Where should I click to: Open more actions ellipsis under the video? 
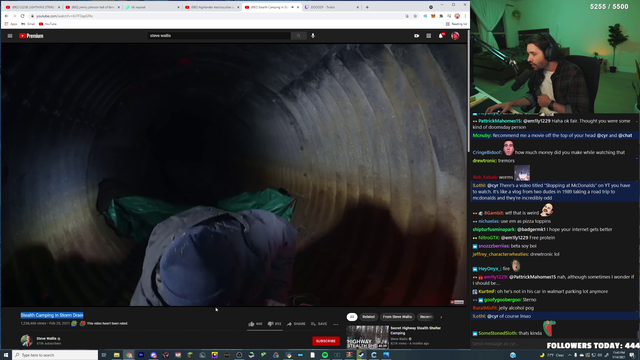336,324
